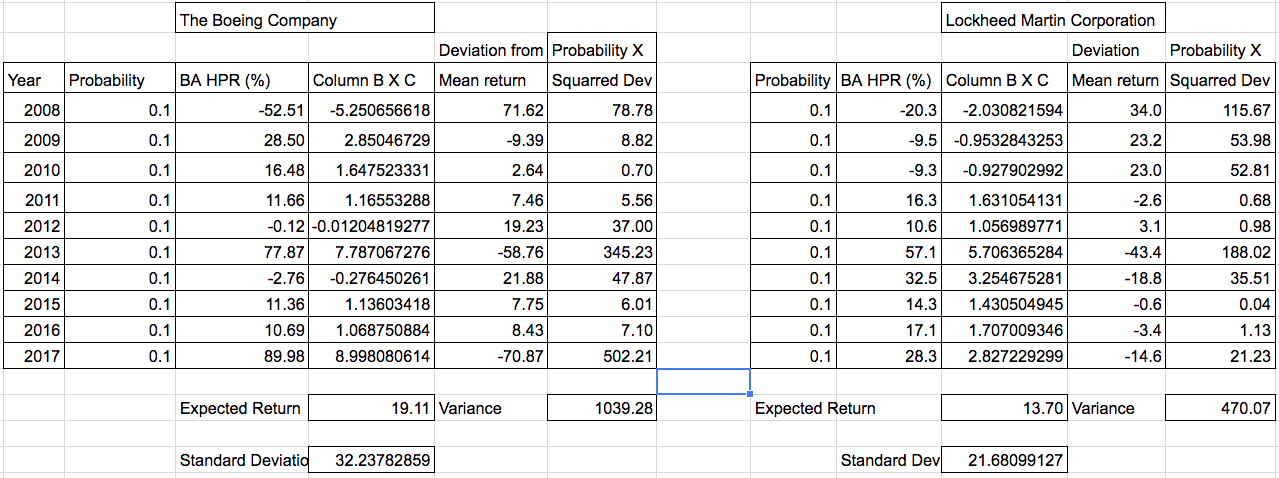Select squared deviation cell 502.21
1279x478 pixels.
602,355
